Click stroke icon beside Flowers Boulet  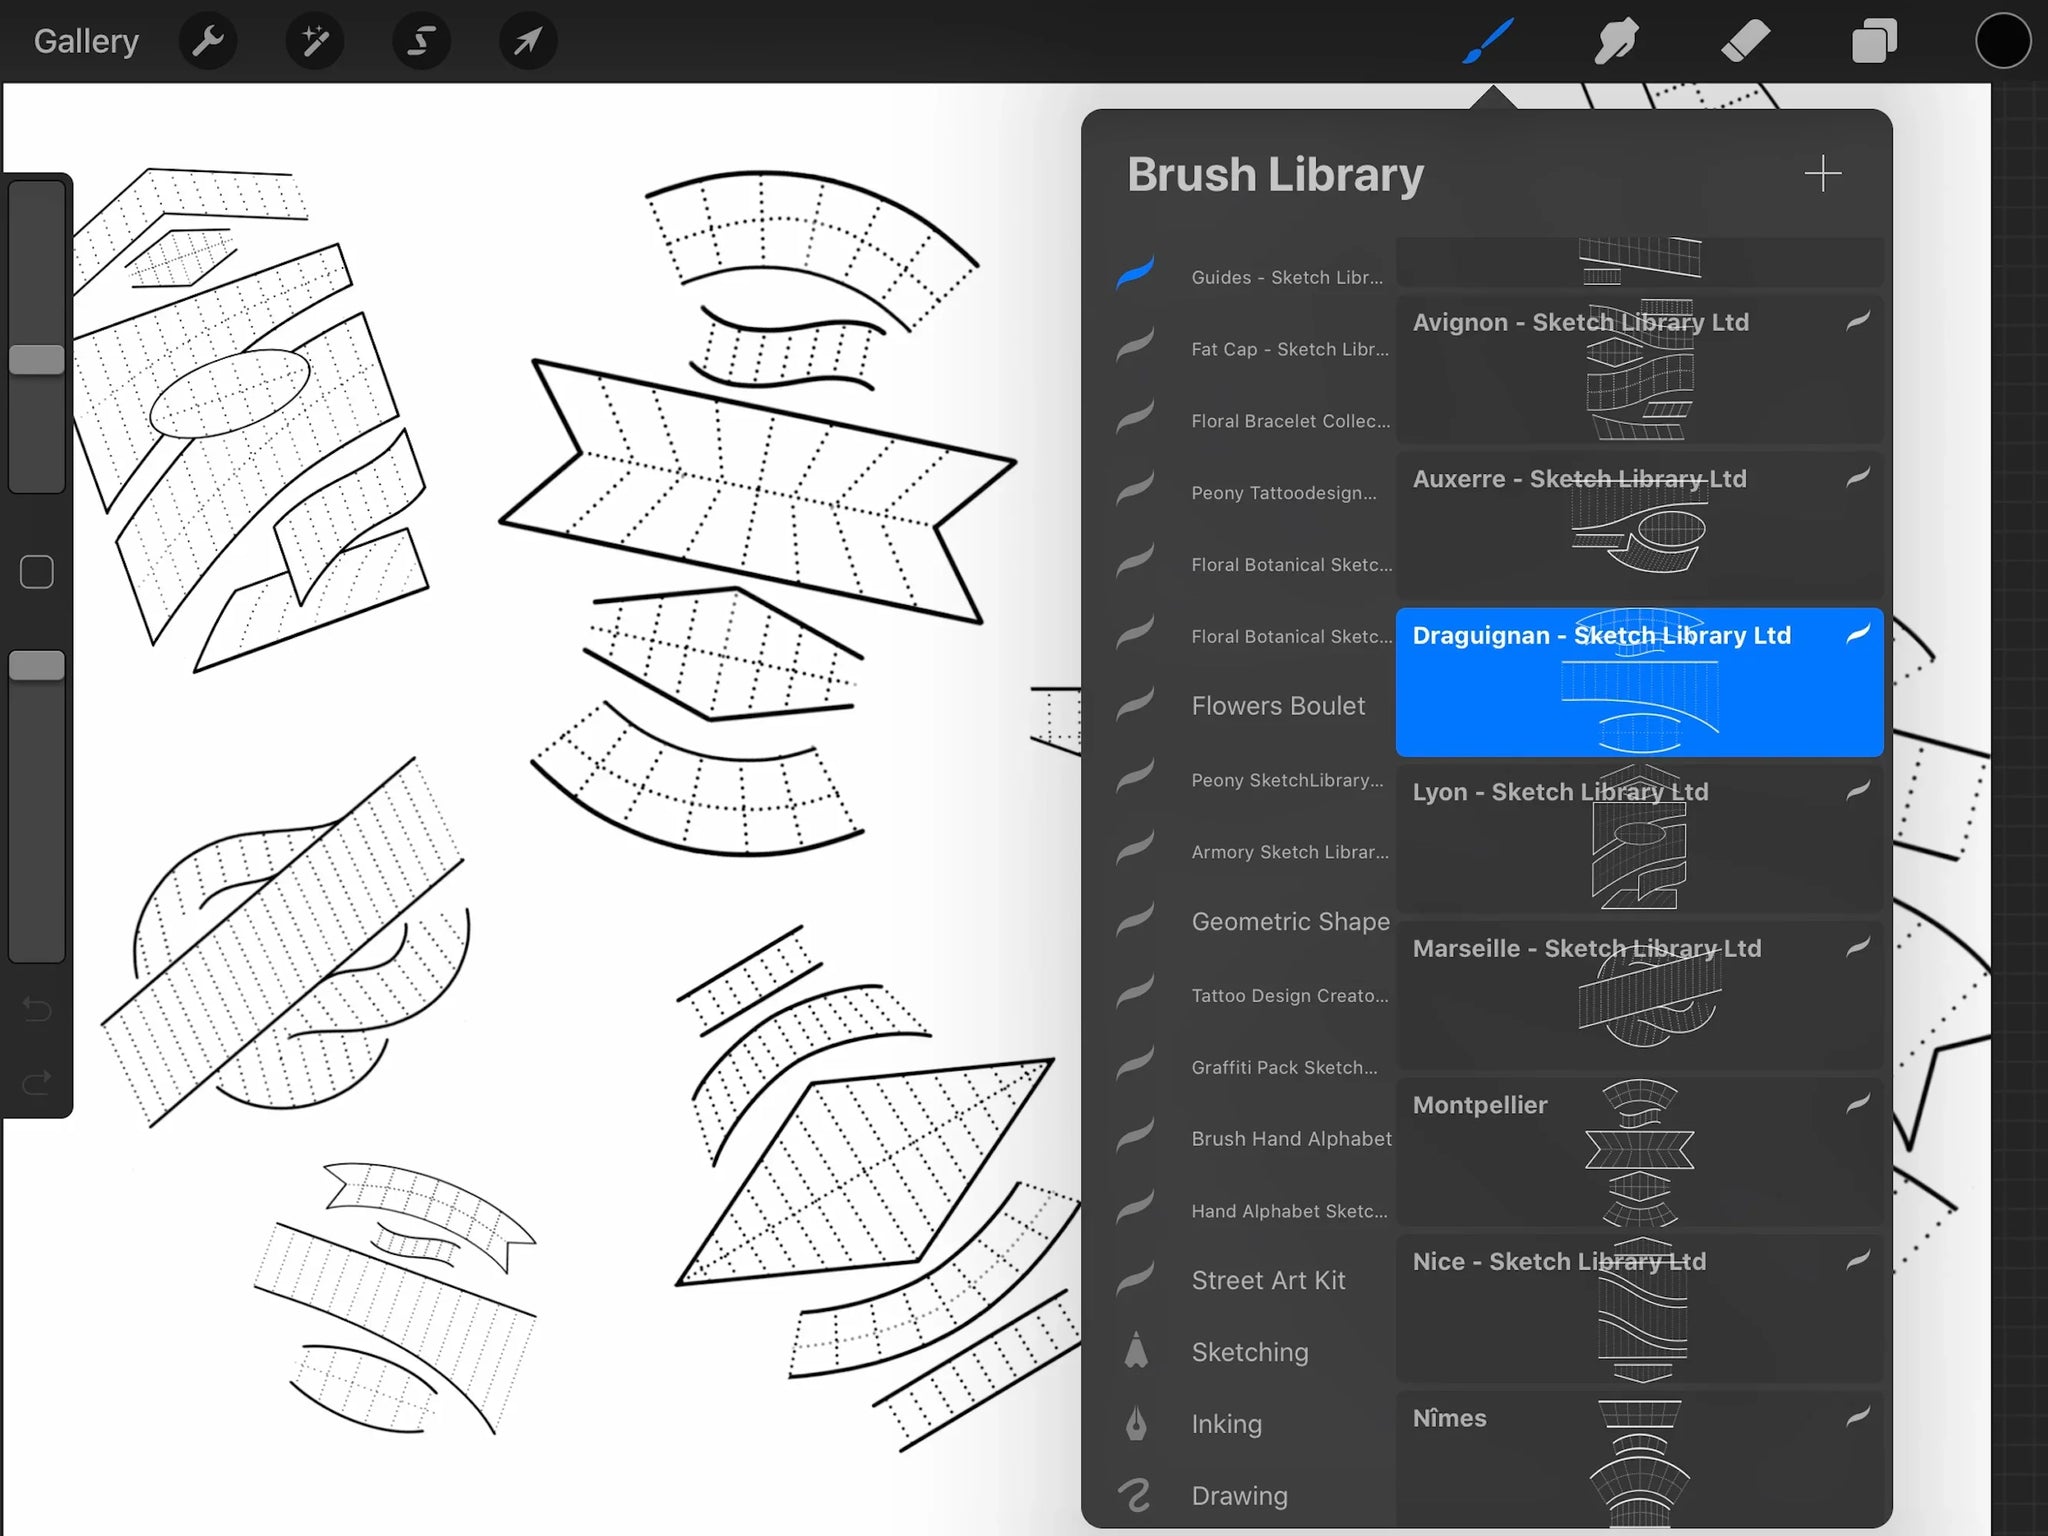point(1135,704)
